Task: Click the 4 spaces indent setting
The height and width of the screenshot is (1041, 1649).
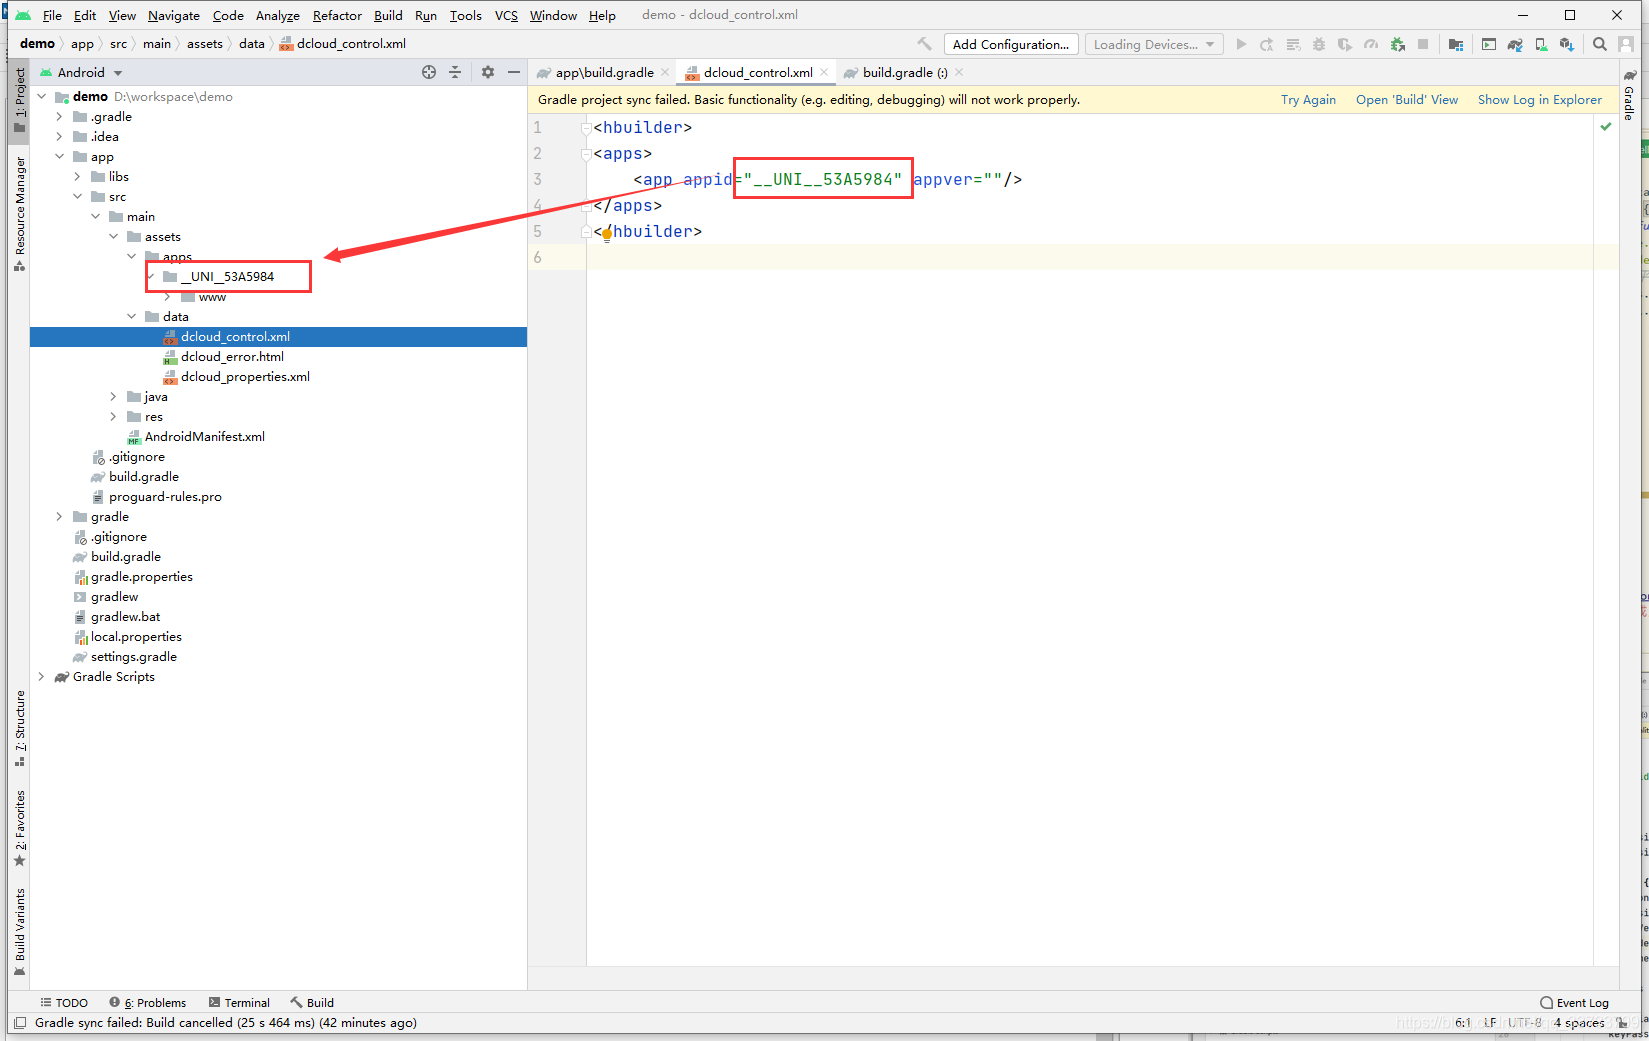Action: tap(1579, 1023)
